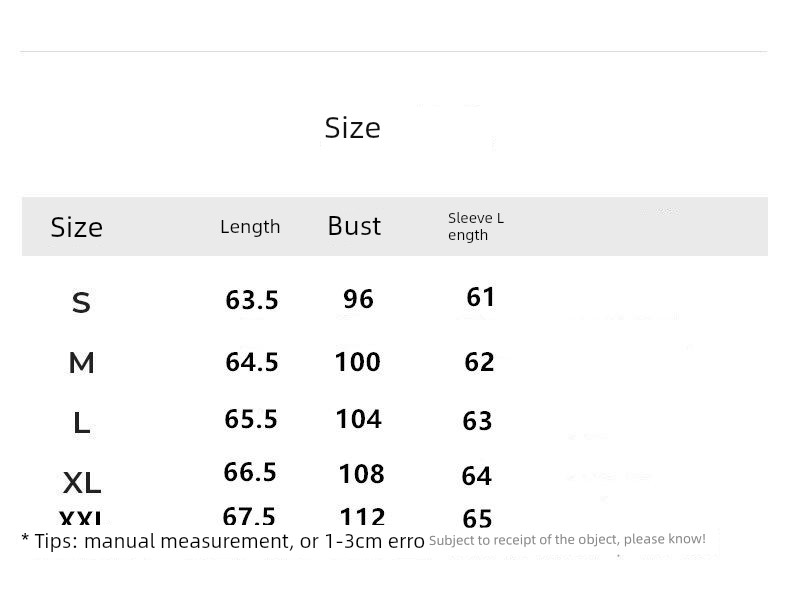The width and height of the screenshot is (790, 597).
Task: Select the "Length" column header
Action: [250, 227]
